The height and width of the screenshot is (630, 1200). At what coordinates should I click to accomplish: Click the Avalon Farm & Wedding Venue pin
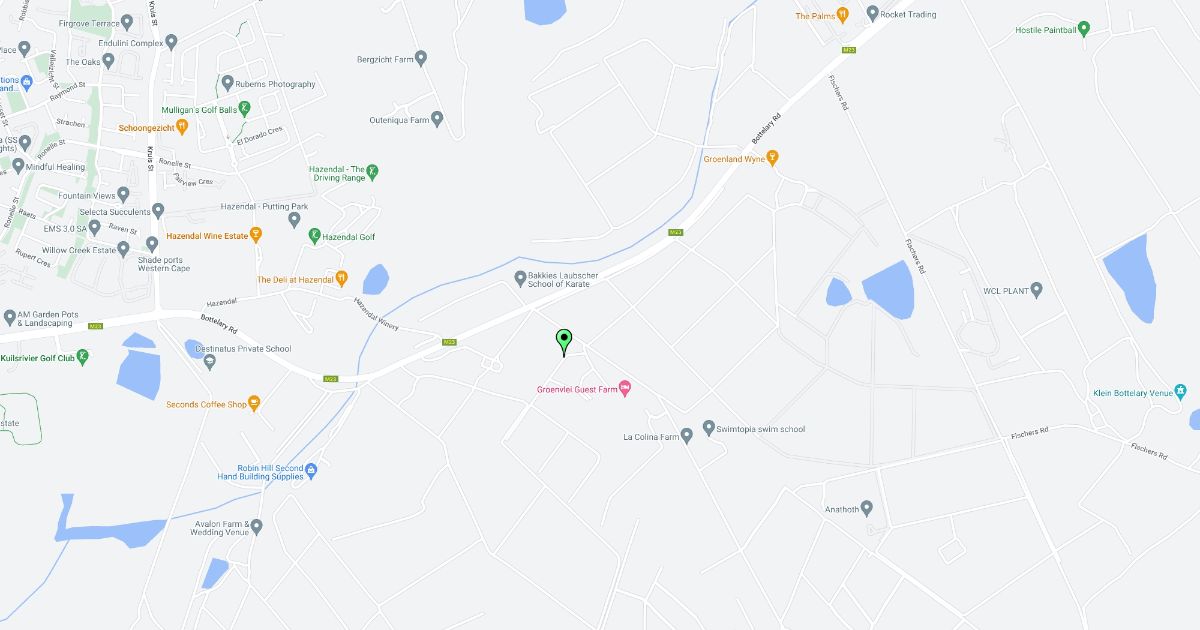[256, 526]
